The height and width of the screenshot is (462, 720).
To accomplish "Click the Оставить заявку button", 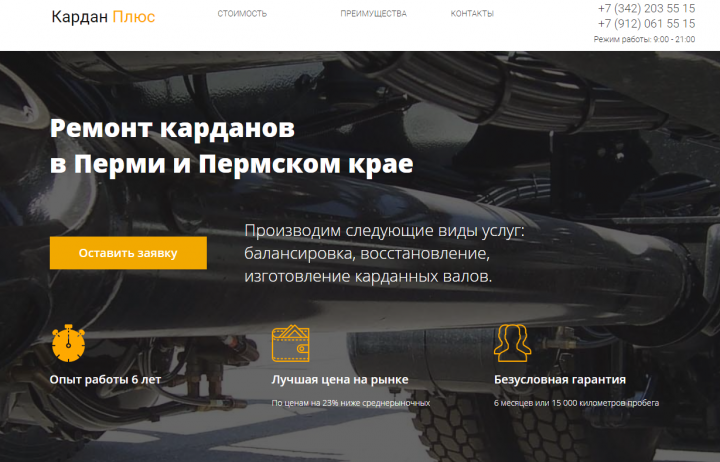I will (x=128, y=253).
